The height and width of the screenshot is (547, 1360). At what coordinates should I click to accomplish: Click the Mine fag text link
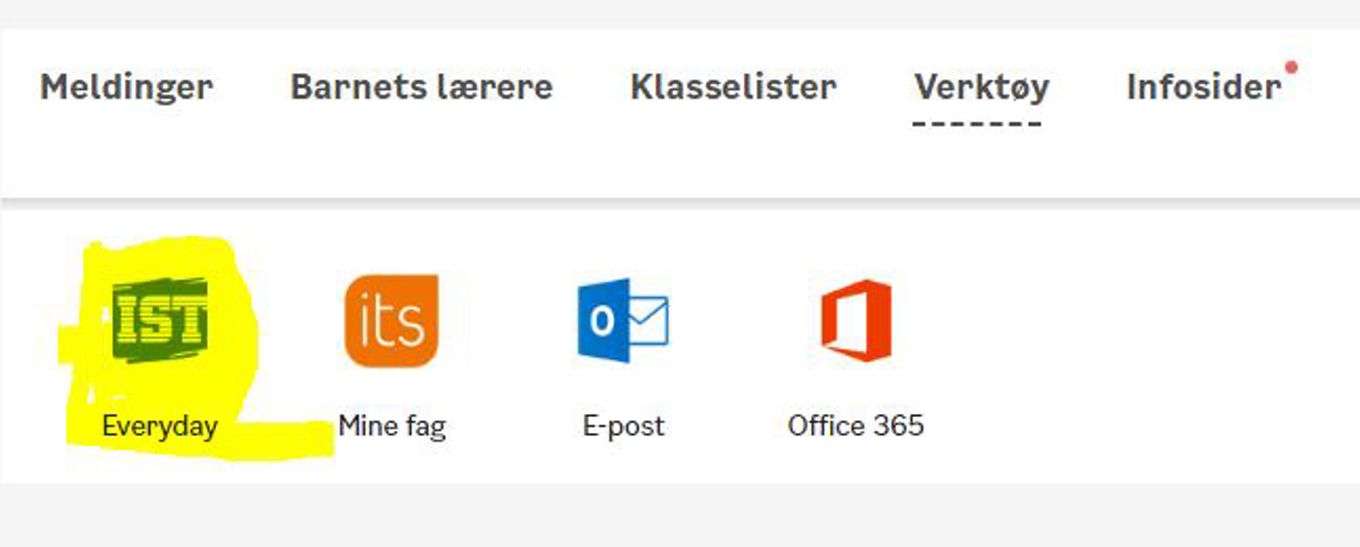click(392, 426)
